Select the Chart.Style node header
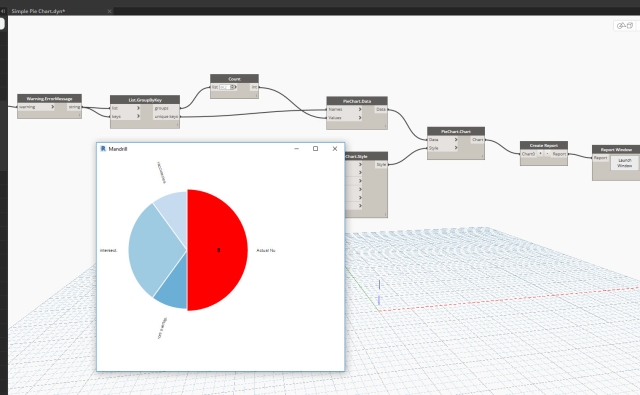Screen dimensions: 640x395 (366, 156)
